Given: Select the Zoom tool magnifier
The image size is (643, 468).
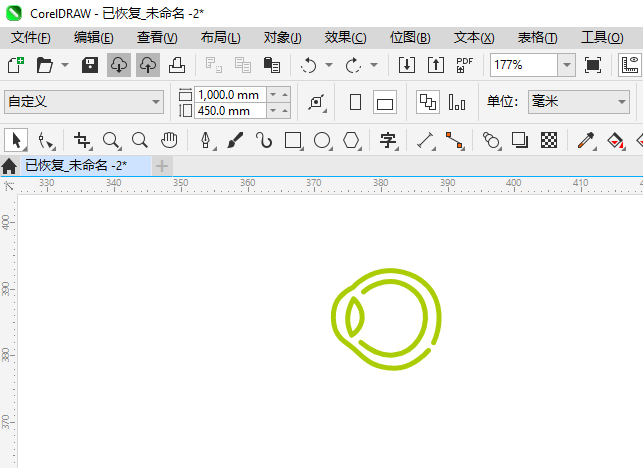Looking at the screenshot, I should click(x=111, y=140).
